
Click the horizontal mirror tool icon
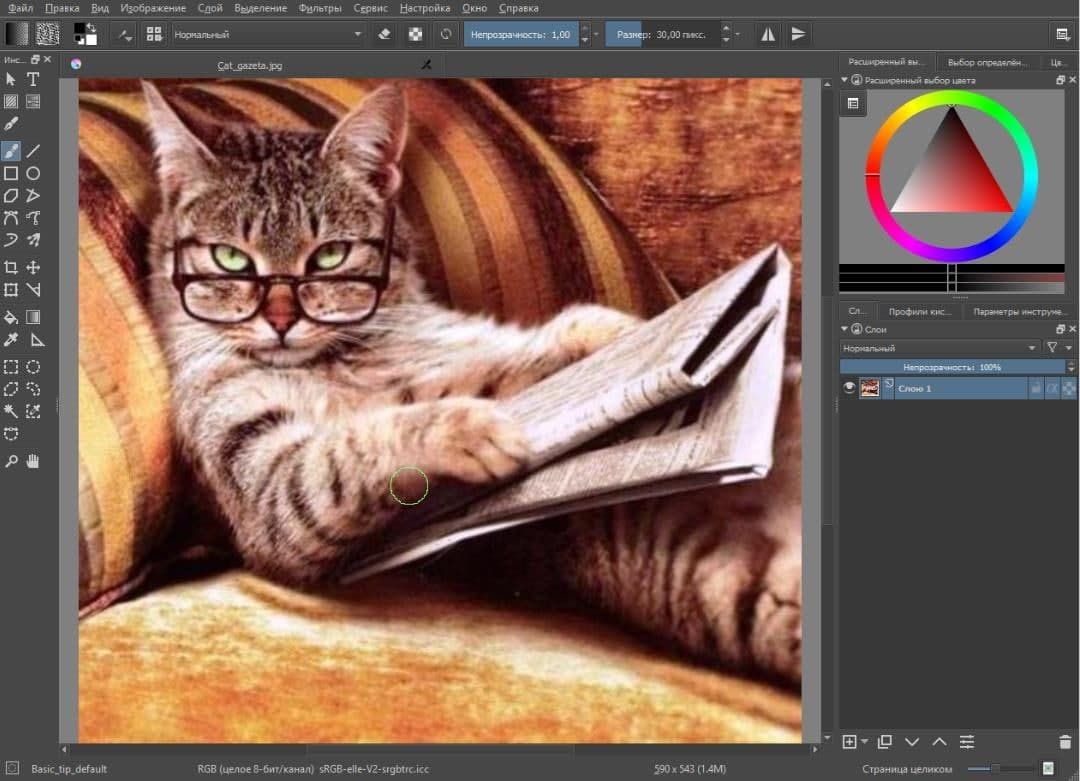(768, 34)
